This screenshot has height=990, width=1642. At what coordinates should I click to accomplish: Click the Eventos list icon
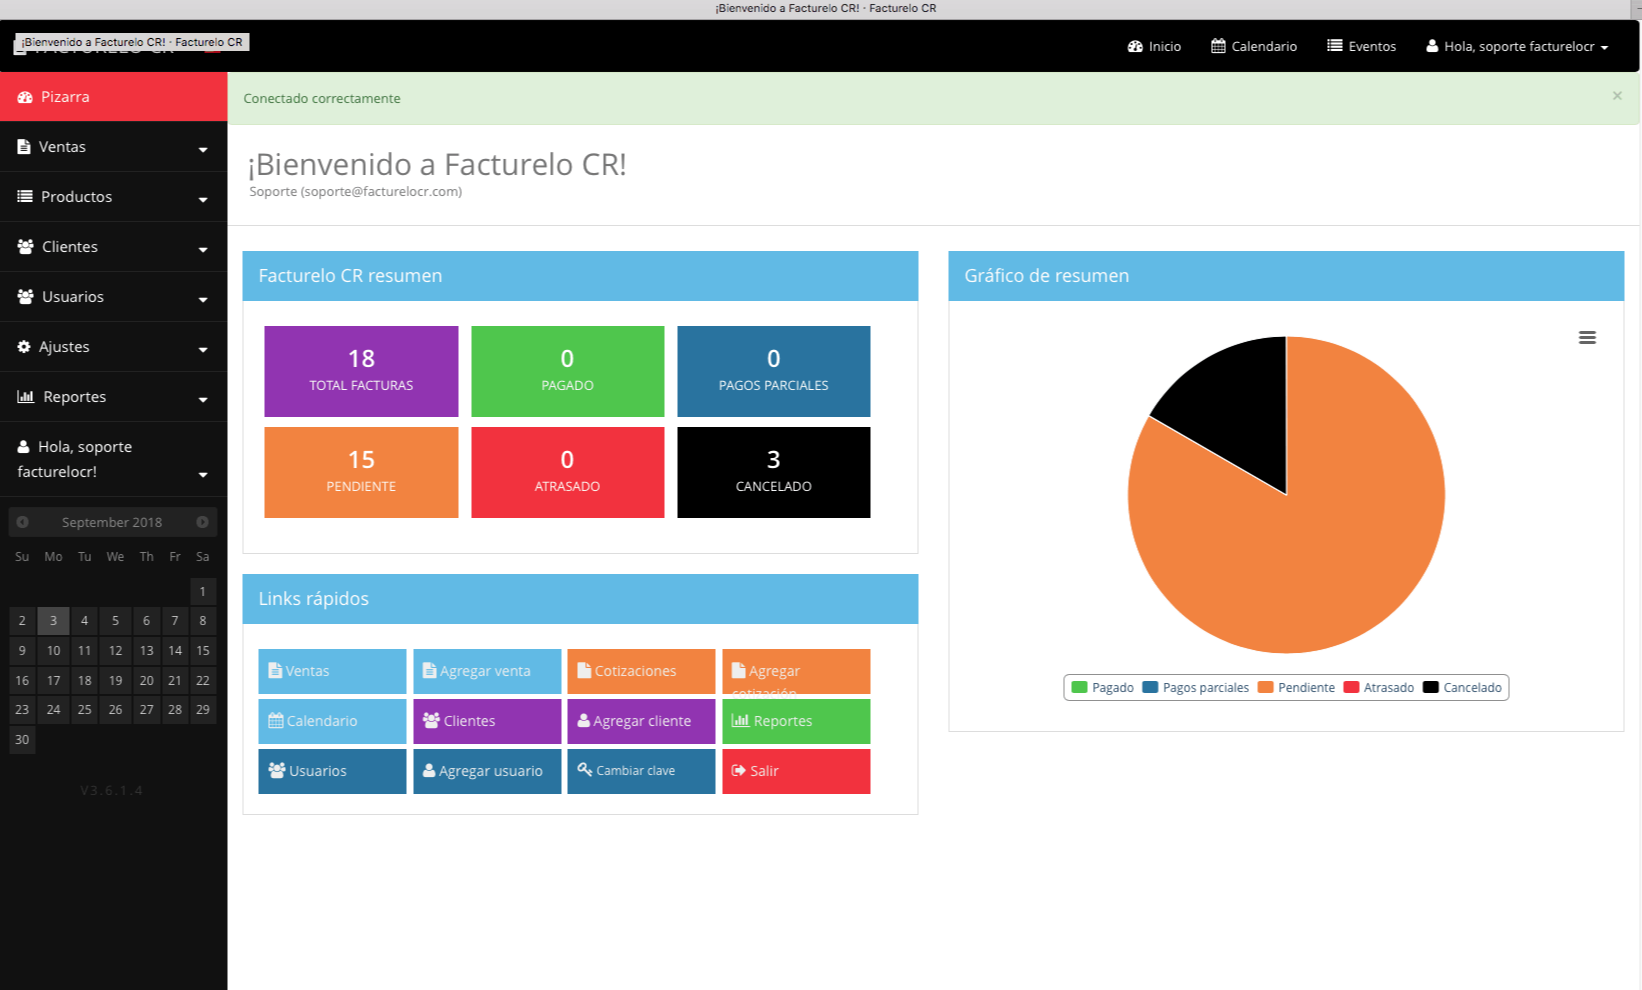click(x=1334, y=46)
